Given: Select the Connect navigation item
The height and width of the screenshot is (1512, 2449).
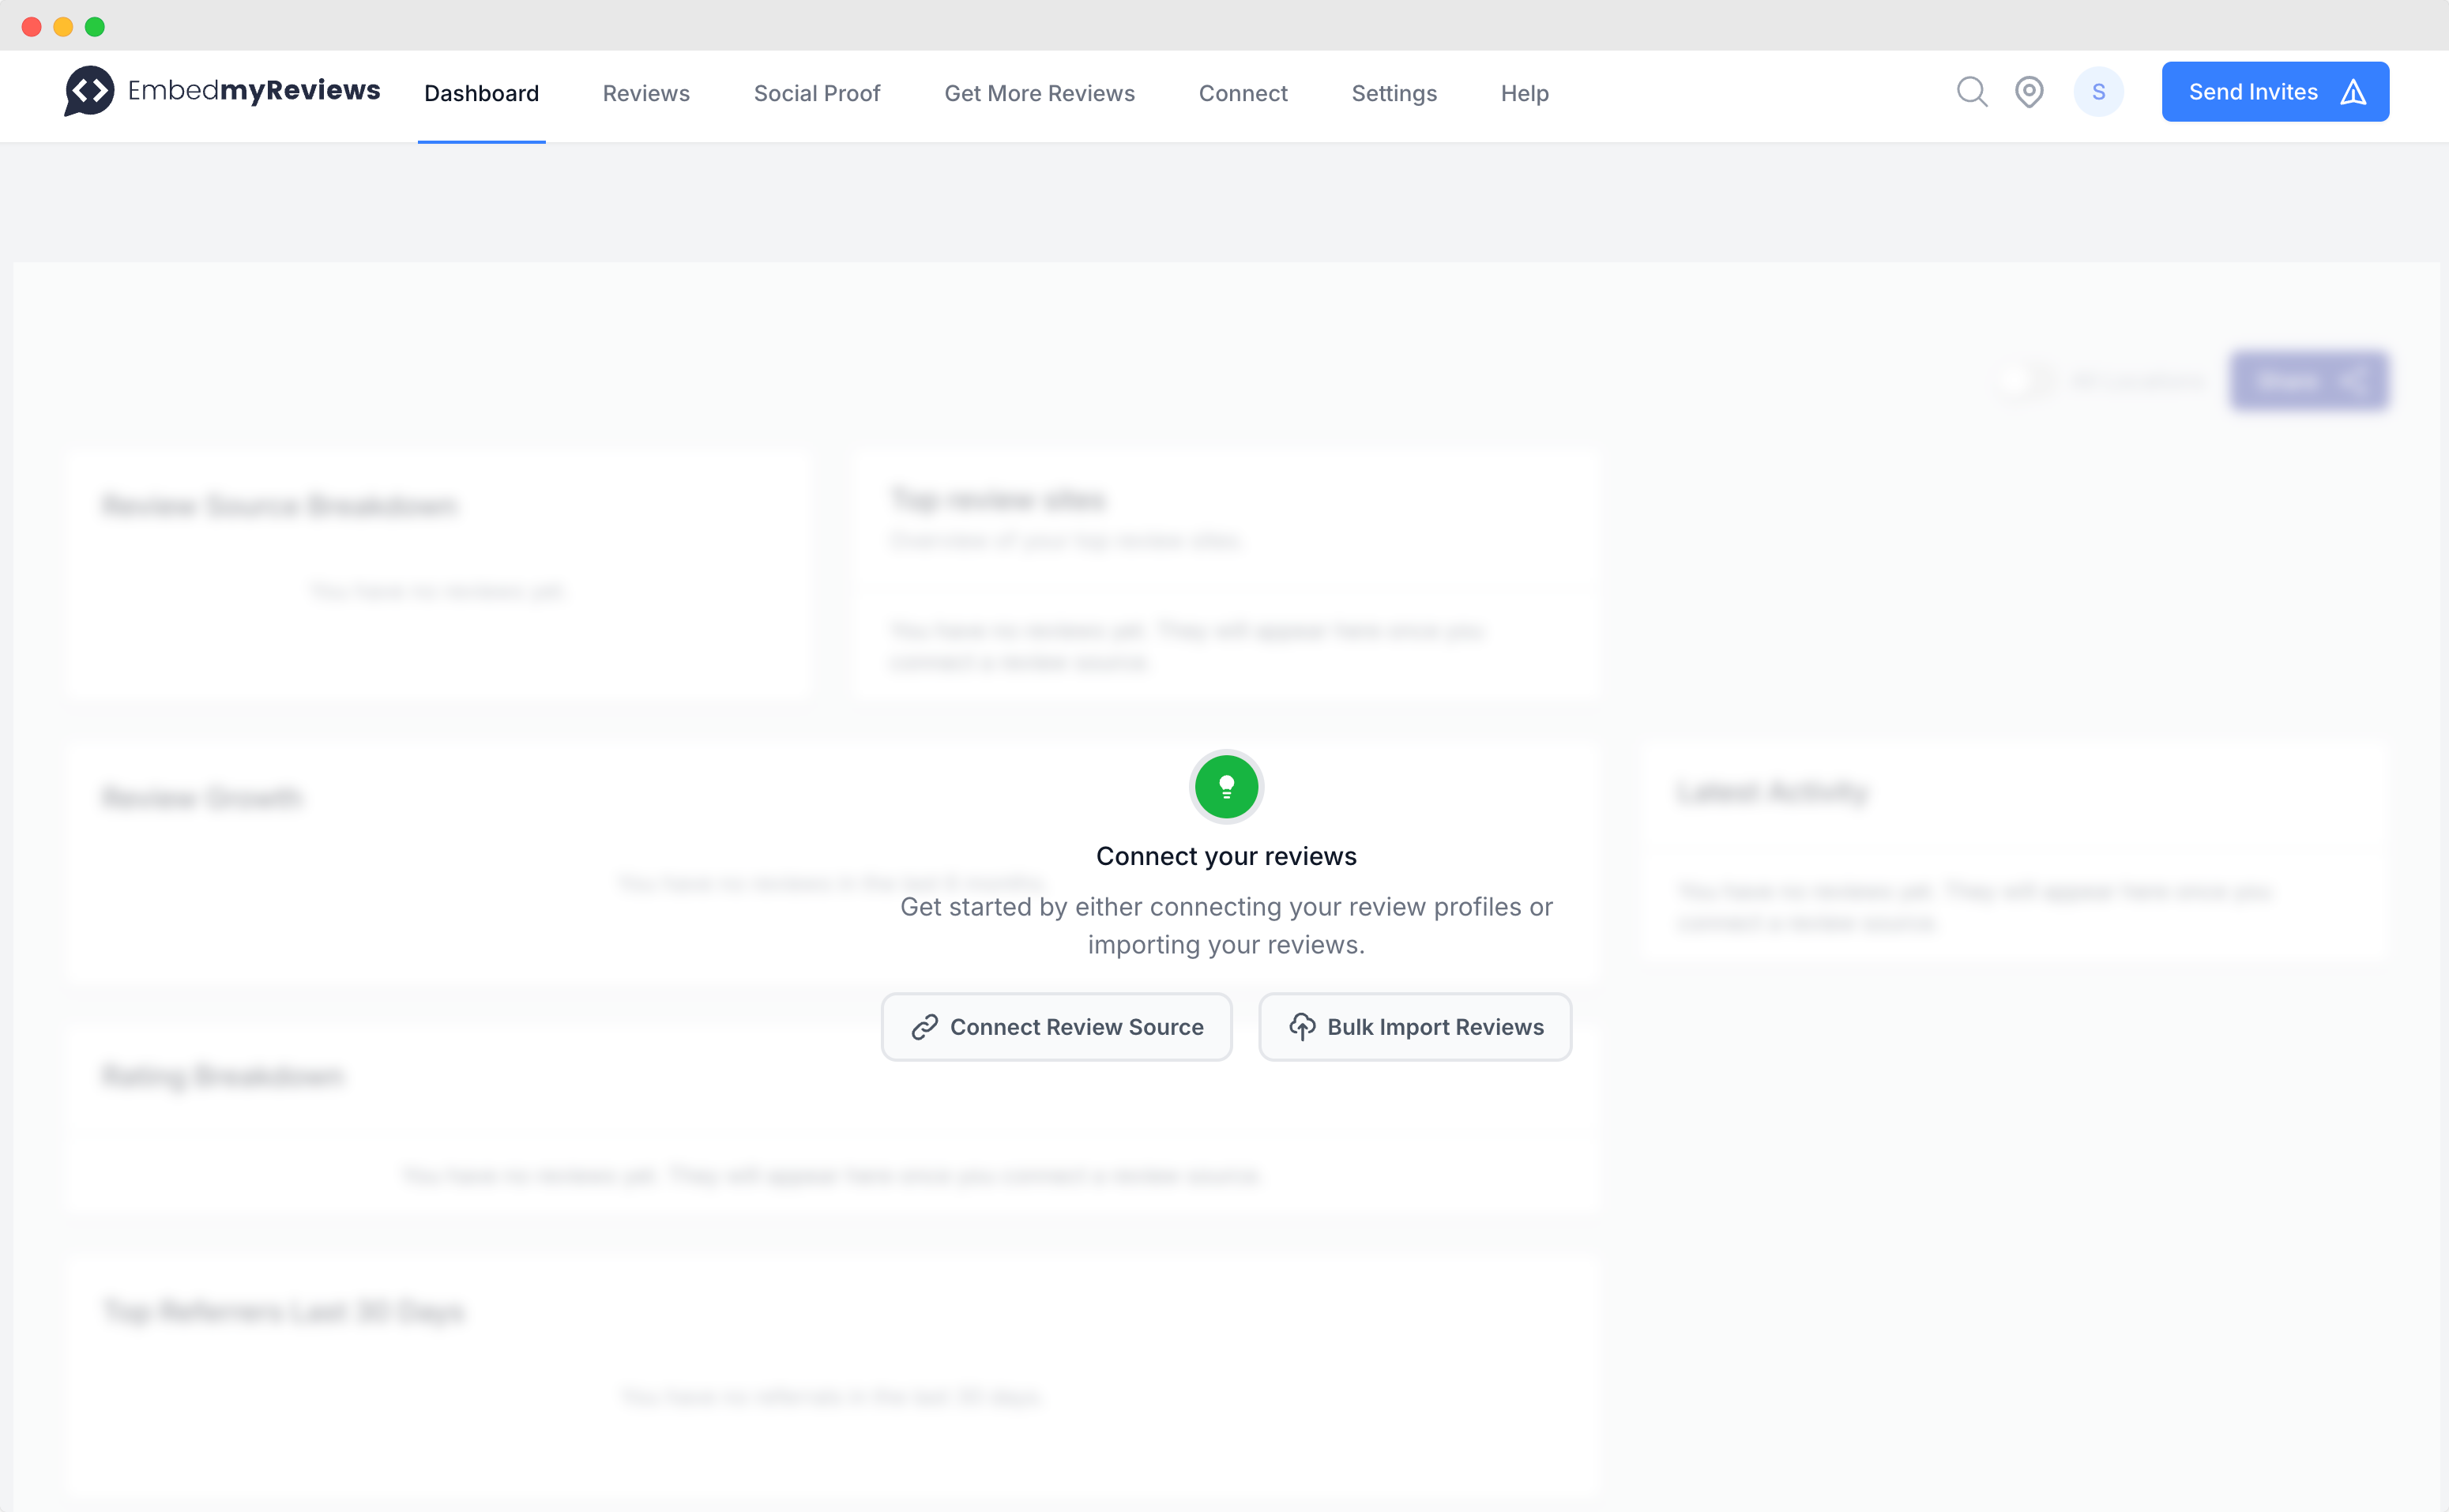Looking at the screenshot, I should pyautogui.click(x=1242, y=93).
